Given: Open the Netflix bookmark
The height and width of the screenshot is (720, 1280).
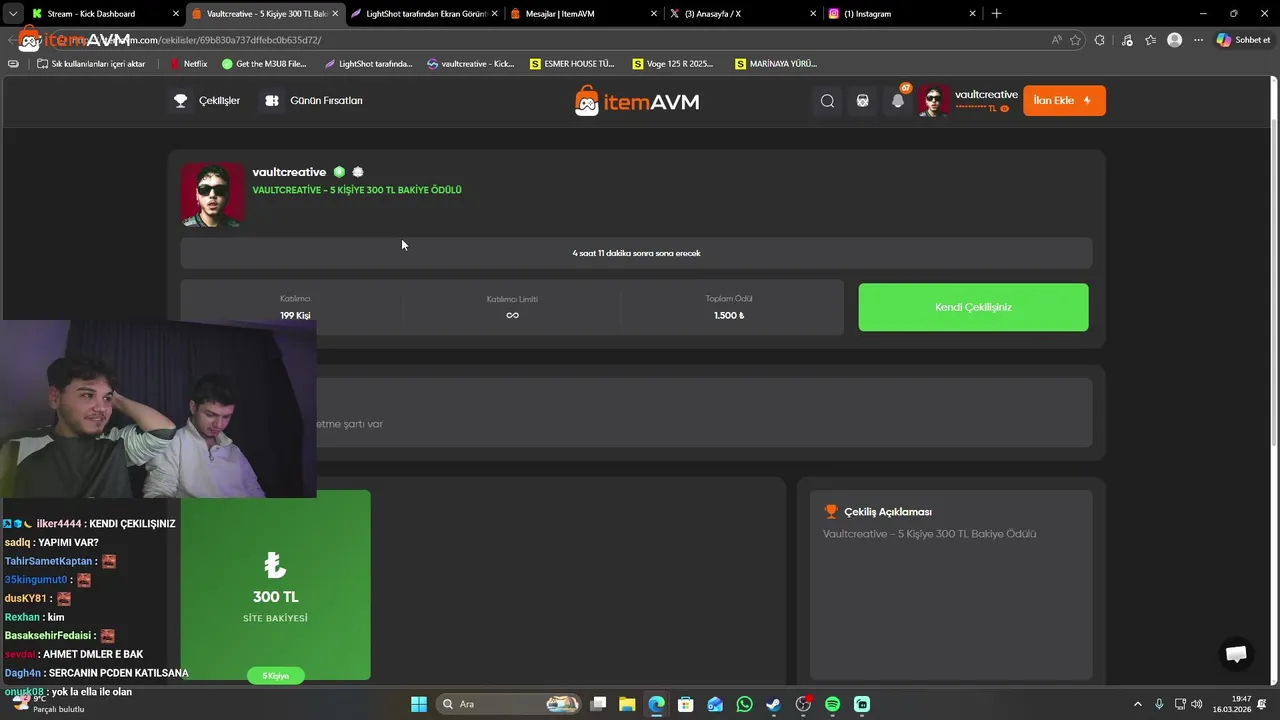Looking at the screenshot, I should coord(188,63).
